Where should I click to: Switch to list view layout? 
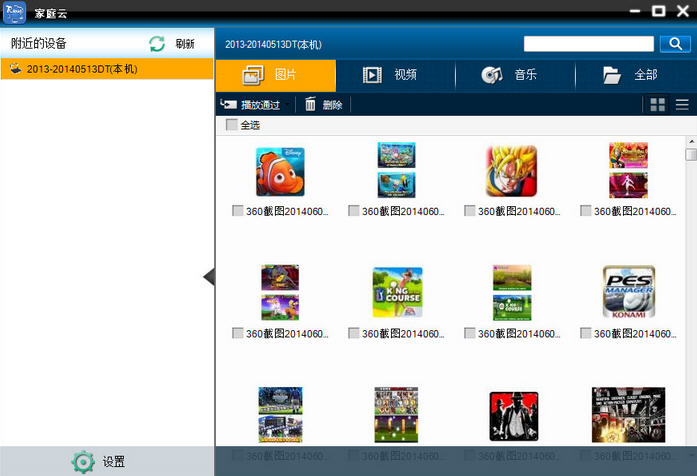pos(682,105)
